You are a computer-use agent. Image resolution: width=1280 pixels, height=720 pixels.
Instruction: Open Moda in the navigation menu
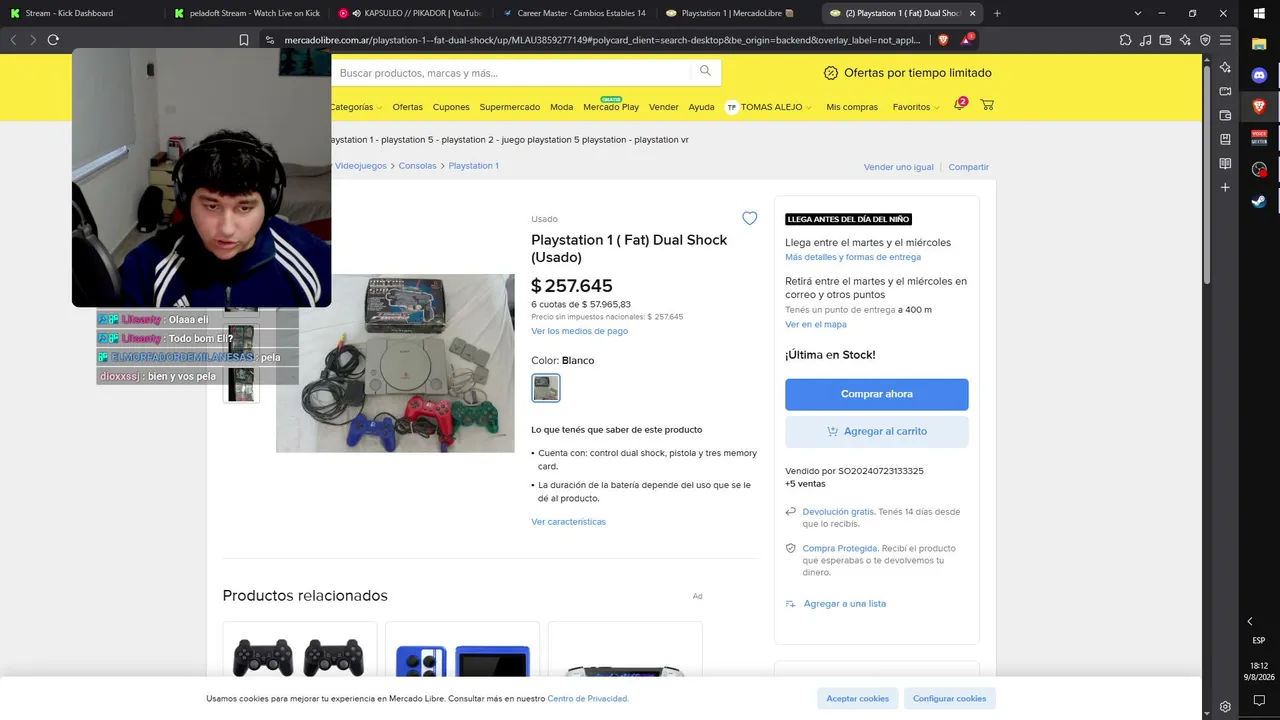pyautogui.click(x=561, y=107)
